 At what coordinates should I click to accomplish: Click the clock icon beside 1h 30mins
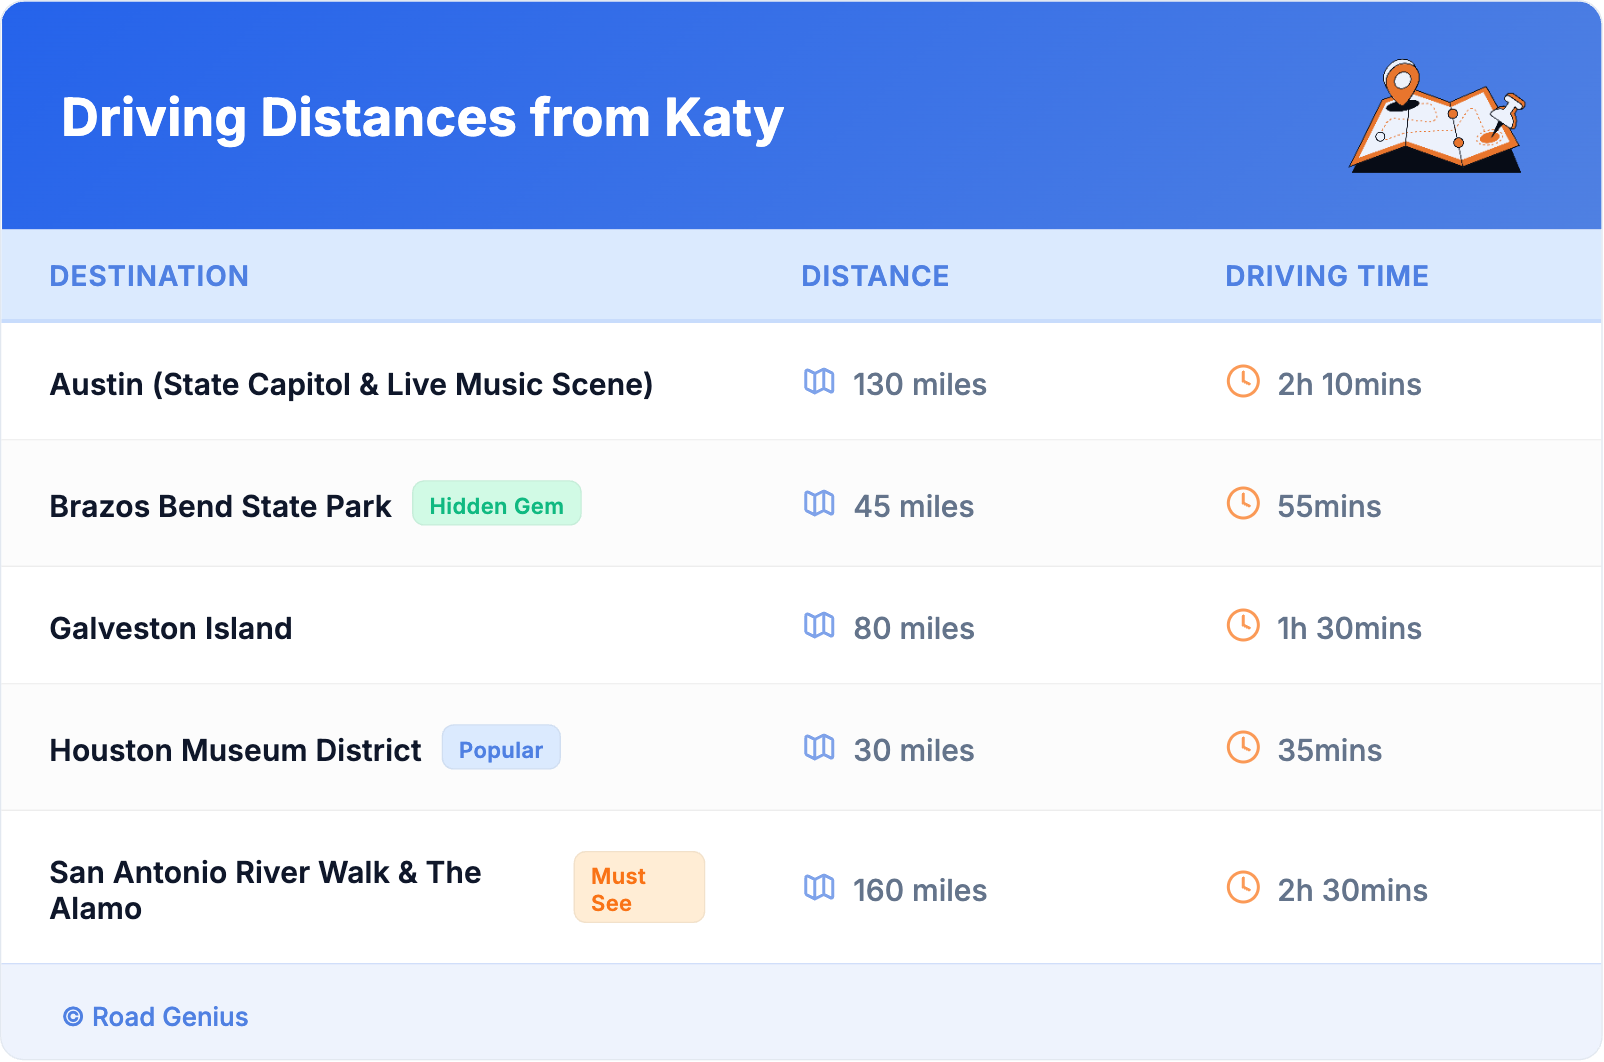point(1243,626)
